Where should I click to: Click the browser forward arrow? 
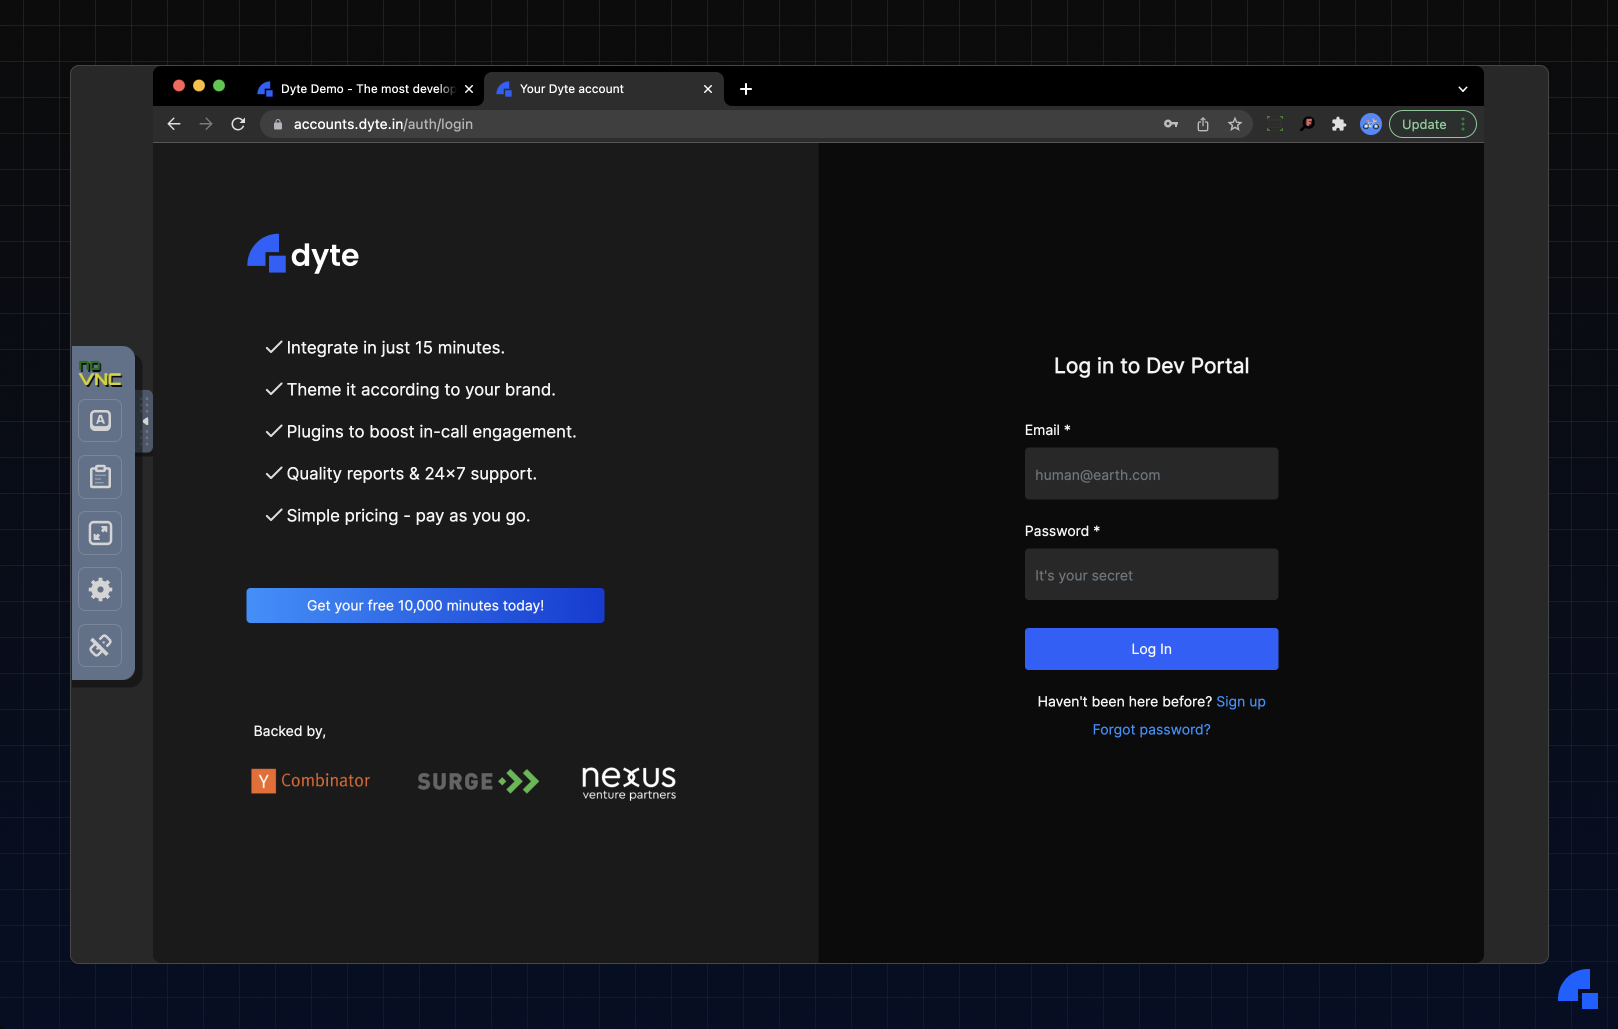pos(206,124)
